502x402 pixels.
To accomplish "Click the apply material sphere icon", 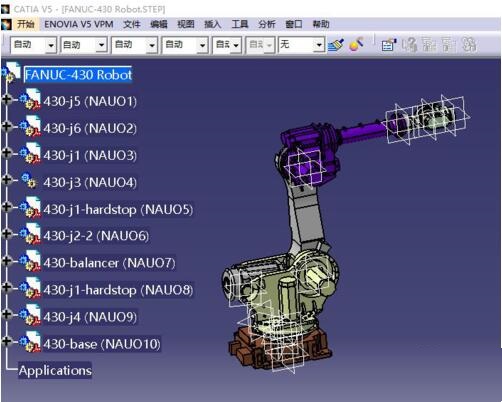I will [357, 44].
